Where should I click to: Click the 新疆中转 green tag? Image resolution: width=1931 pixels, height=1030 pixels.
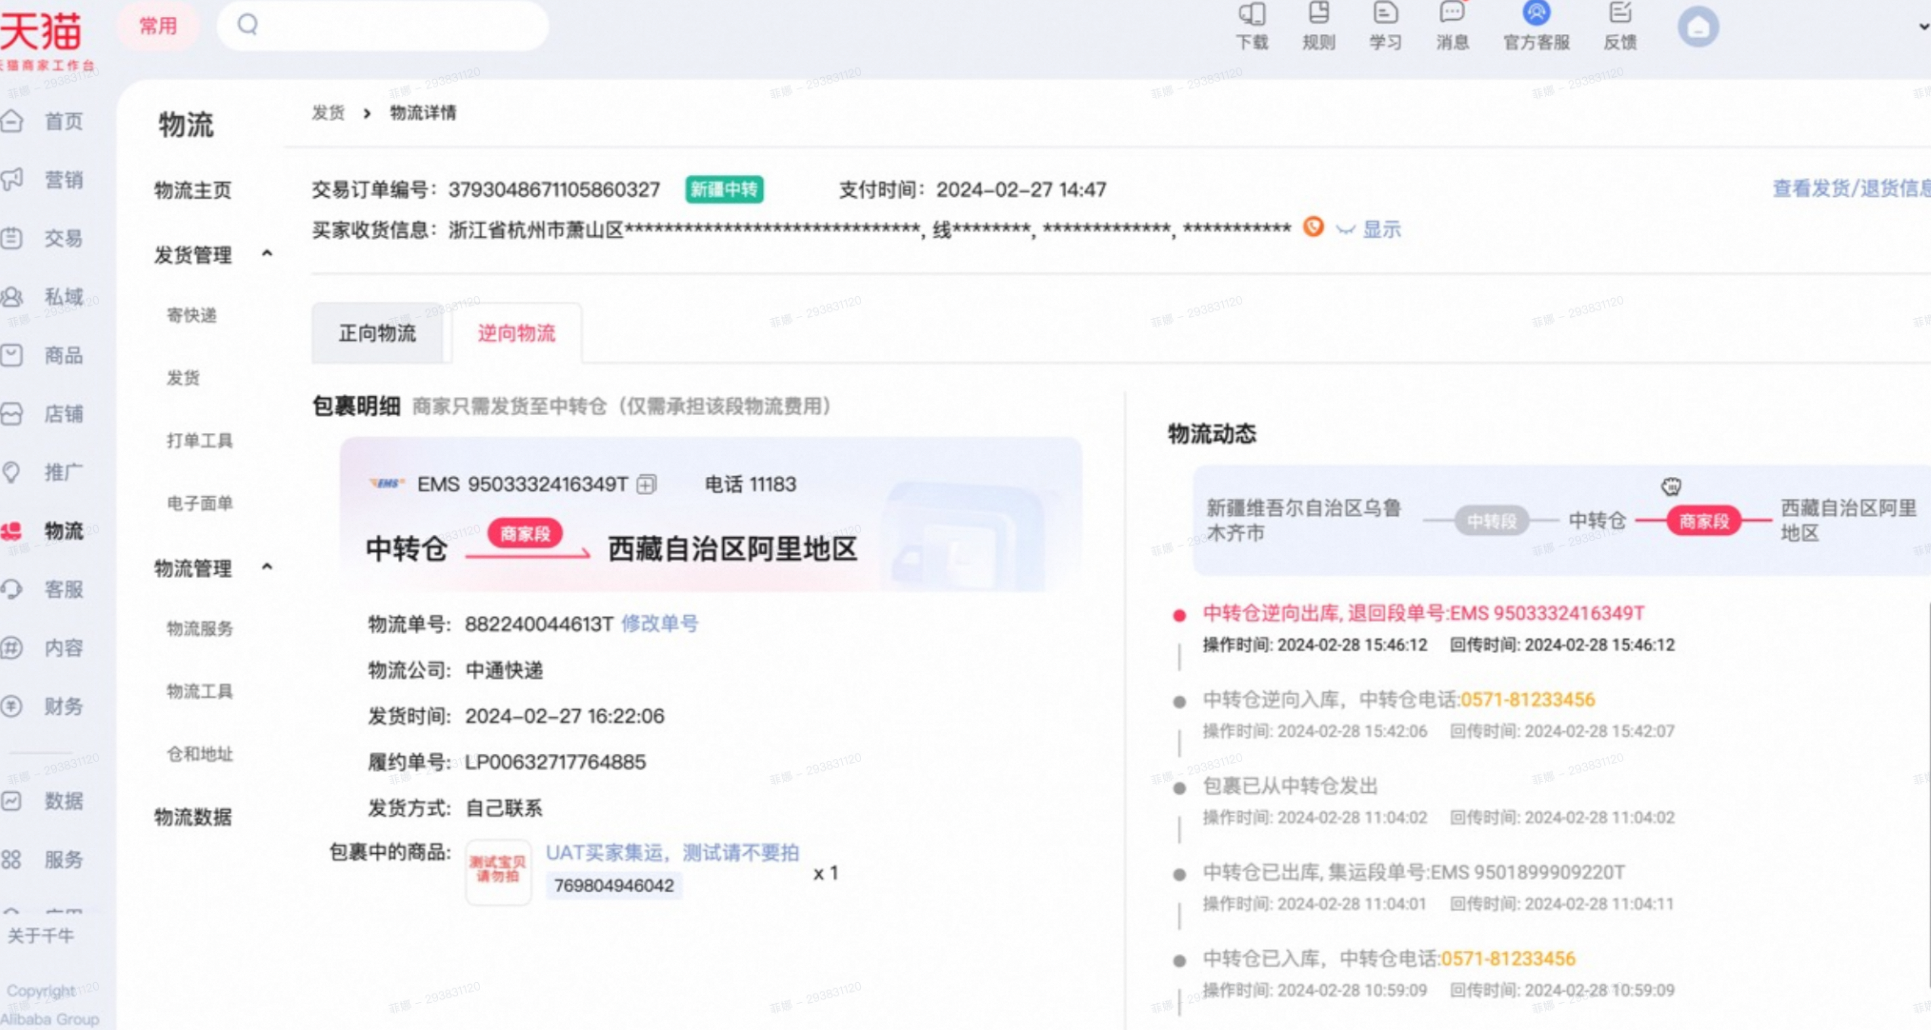pos(725,189)
